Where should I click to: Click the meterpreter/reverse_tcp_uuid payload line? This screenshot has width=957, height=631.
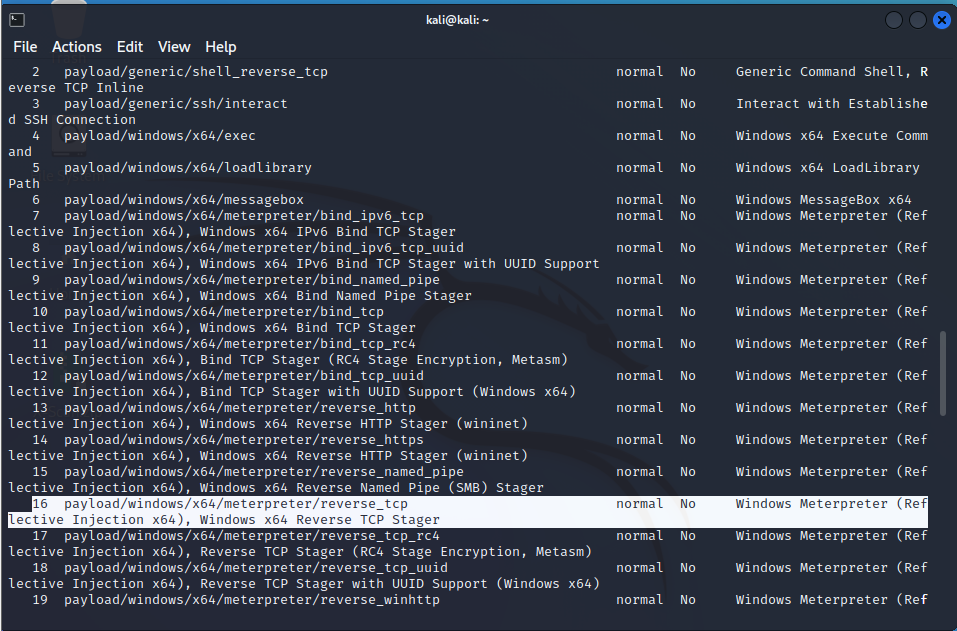pos(256,568)
